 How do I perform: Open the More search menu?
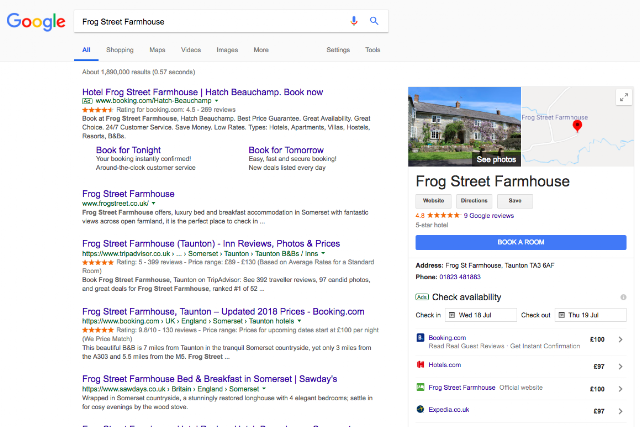click(261, 50)
